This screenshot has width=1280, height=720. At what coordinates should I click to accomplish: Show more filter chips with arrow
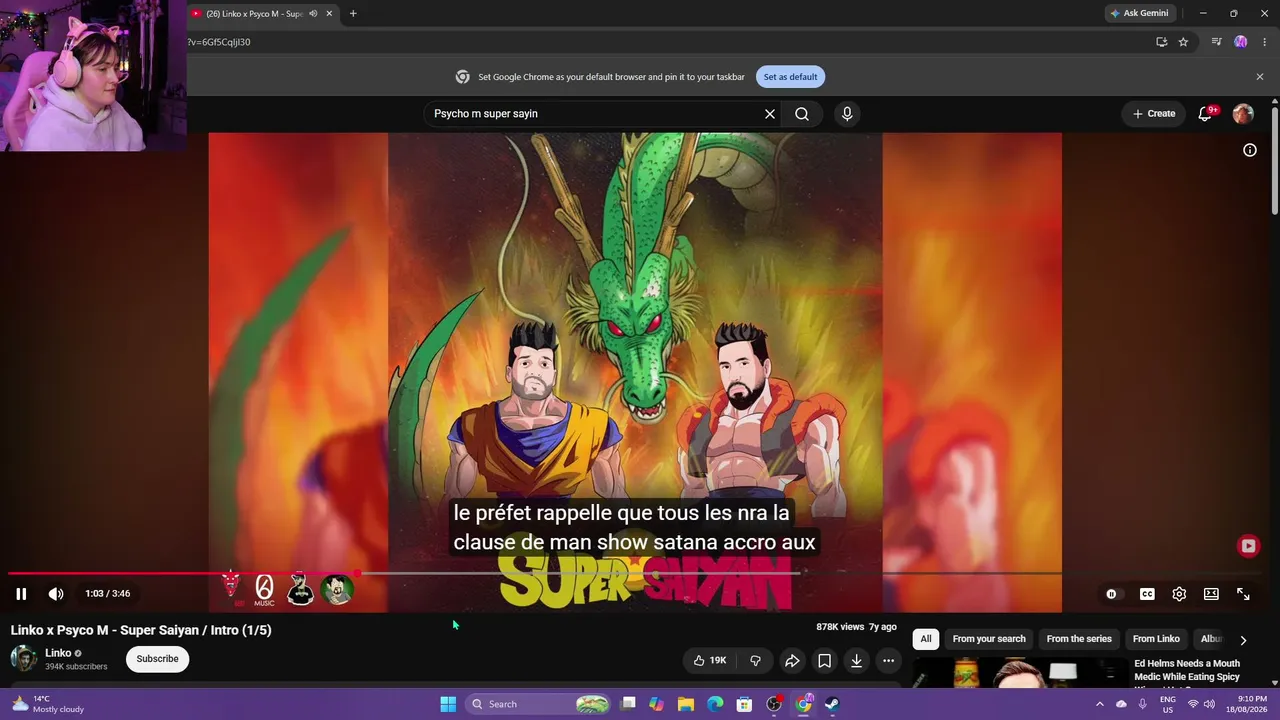[1243, 640]
